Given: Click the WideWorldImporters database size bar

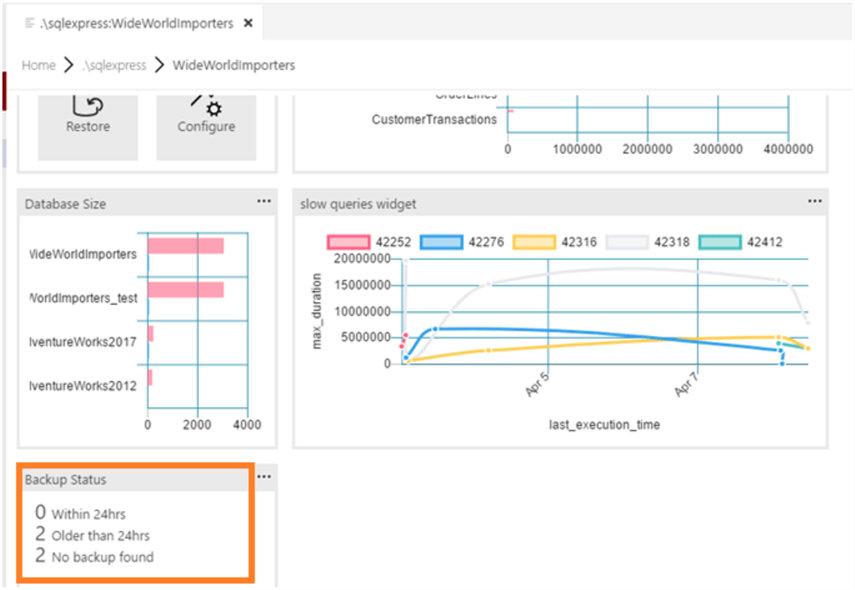Looking at the screenshot, I should tap(186, 246).
